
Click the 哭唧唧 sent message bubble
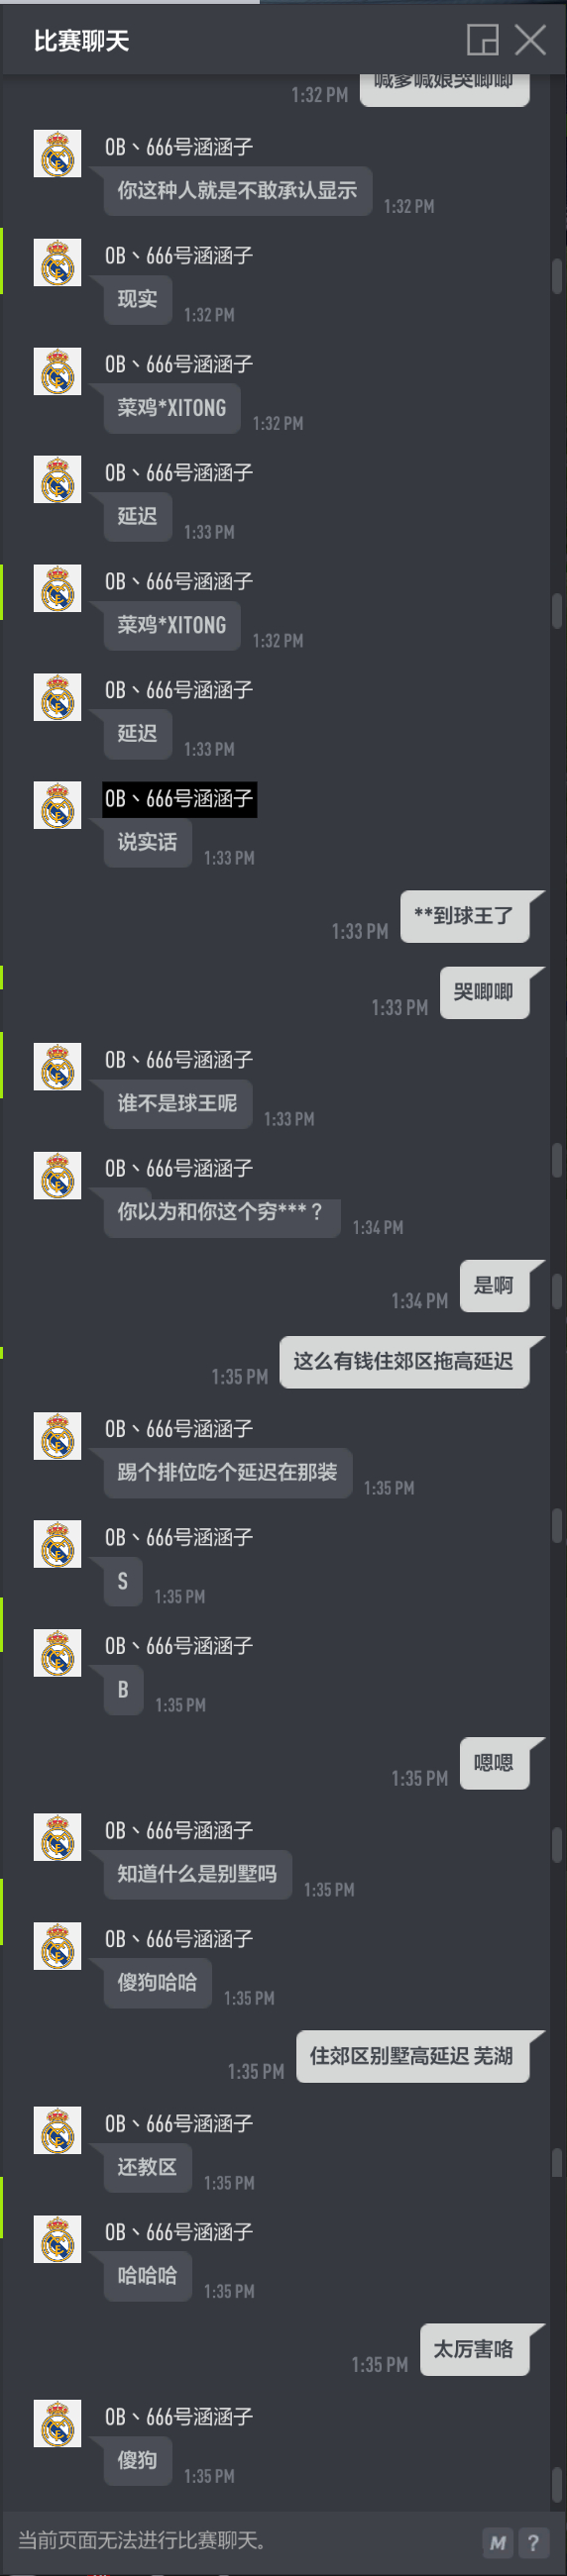484,992
